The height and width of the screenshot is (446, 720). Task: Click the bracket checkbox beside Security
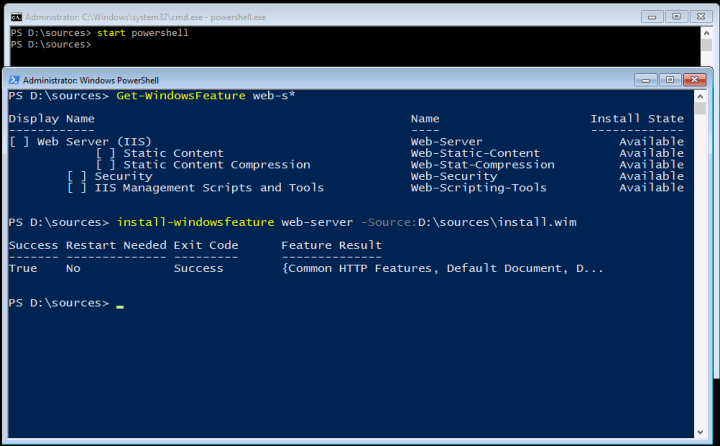[x=77, y=176]
